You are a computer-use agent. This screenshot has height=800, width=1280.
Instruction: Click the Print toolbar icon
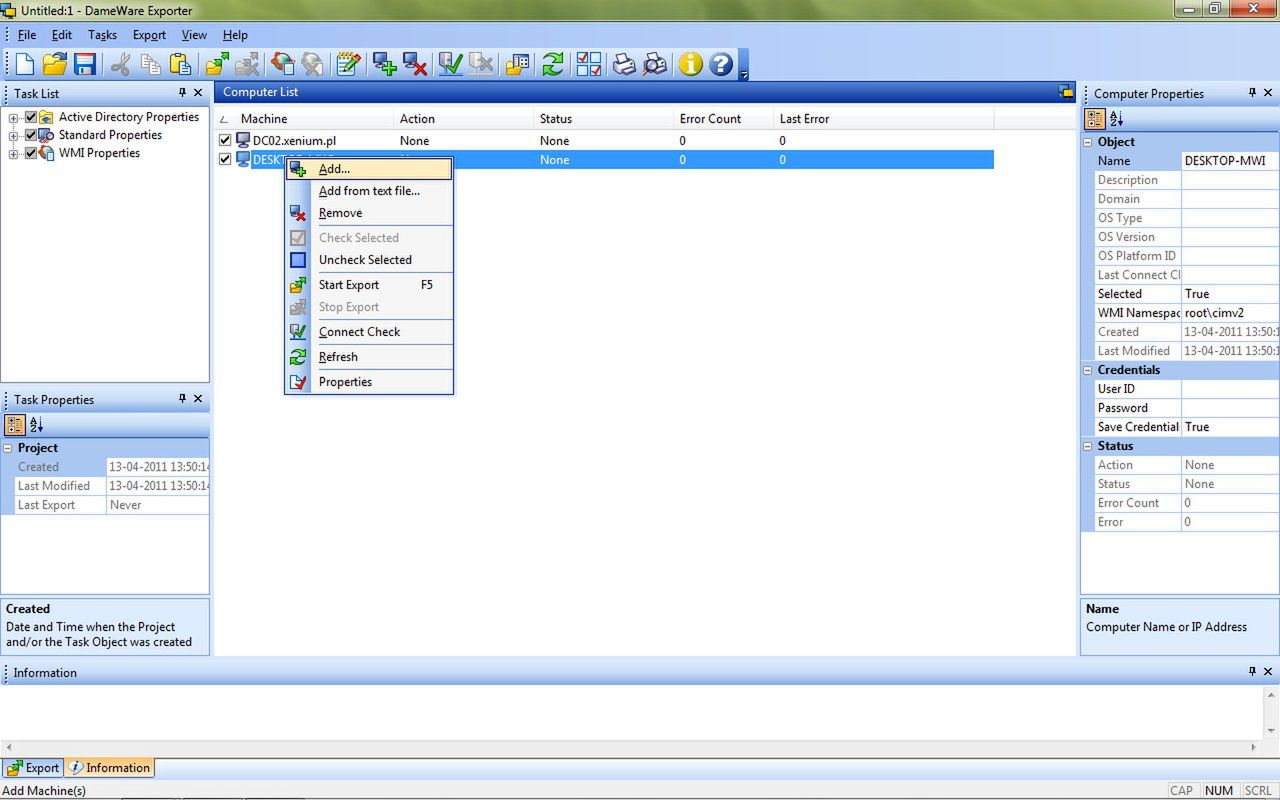tap(624, 64)
